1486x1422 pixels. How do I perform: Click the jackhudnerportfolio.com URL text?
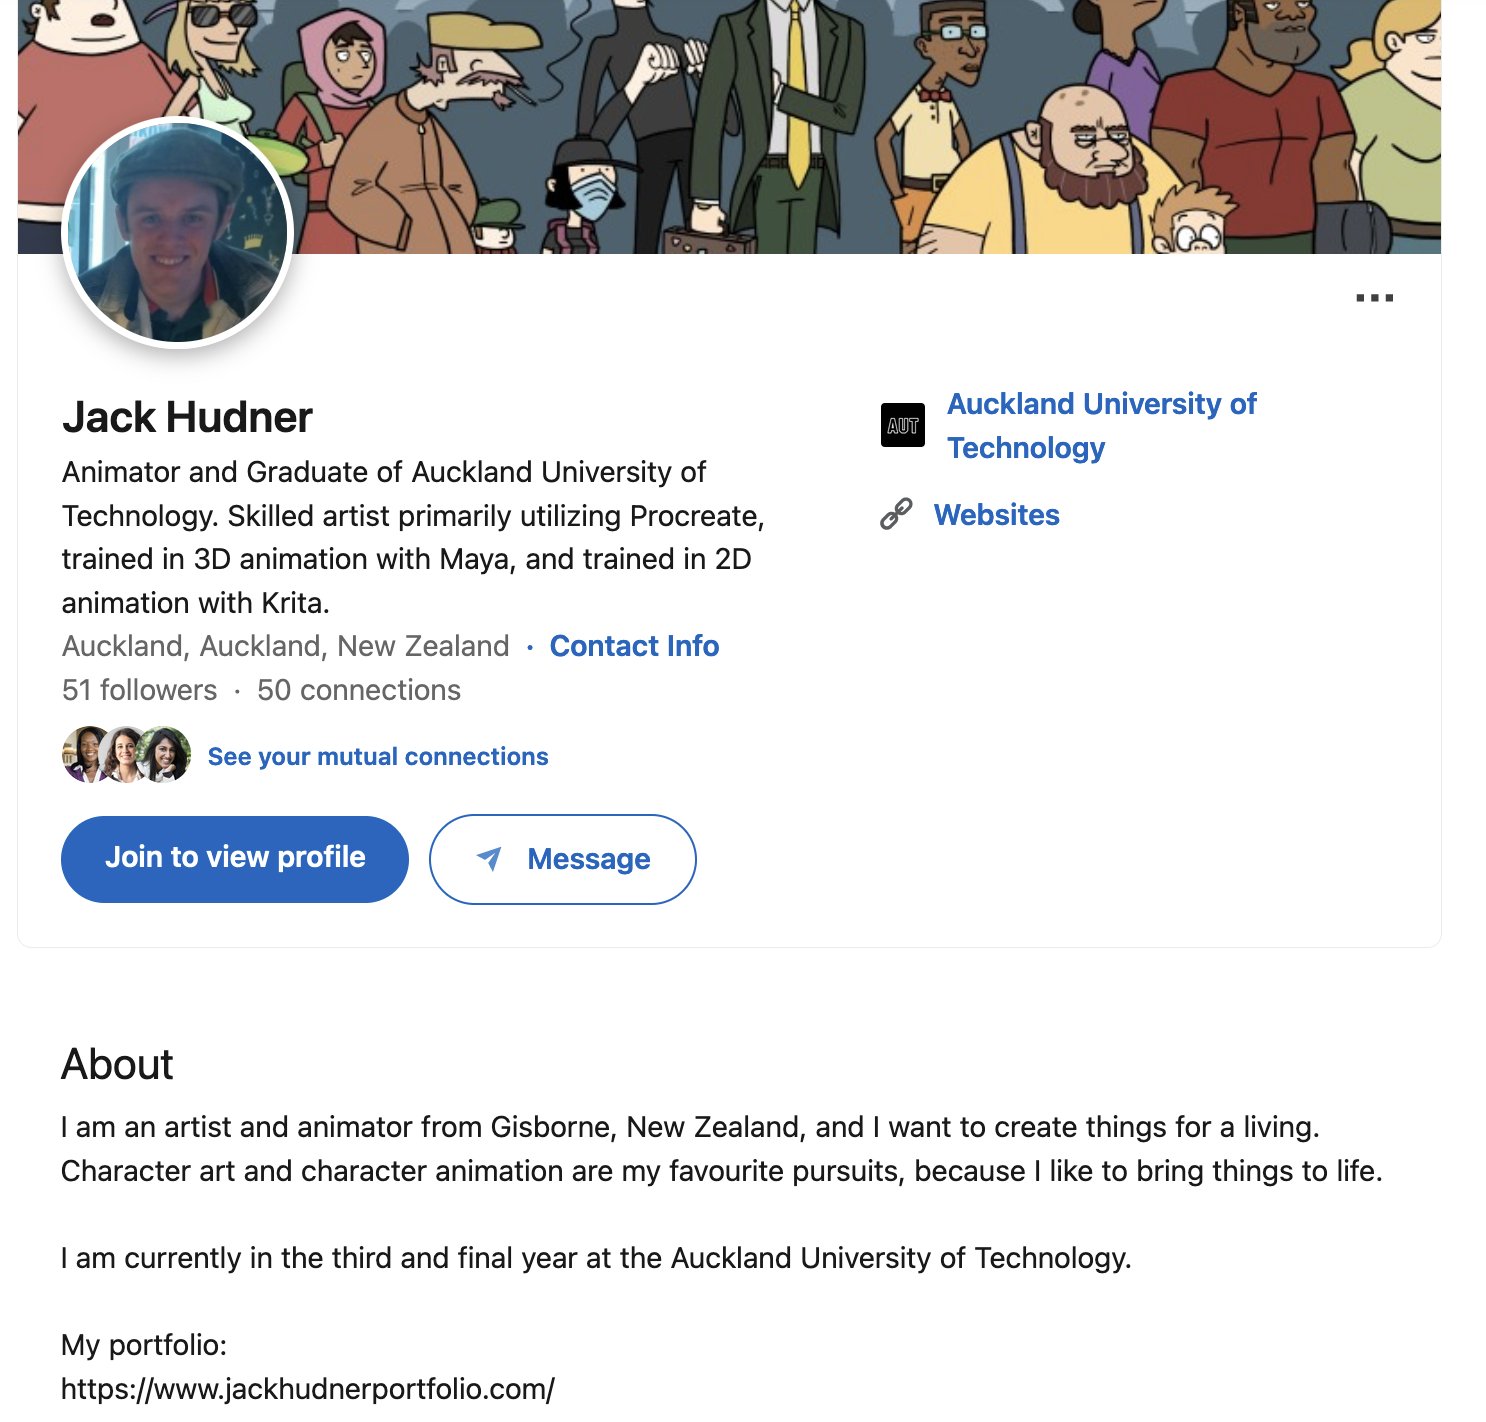tap(308, 1388)
